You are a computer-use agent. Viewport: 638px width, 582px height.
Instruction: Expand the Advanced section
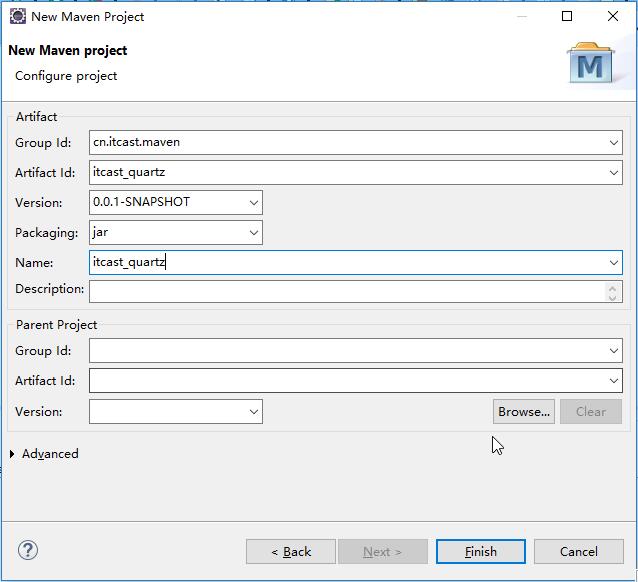12,454
